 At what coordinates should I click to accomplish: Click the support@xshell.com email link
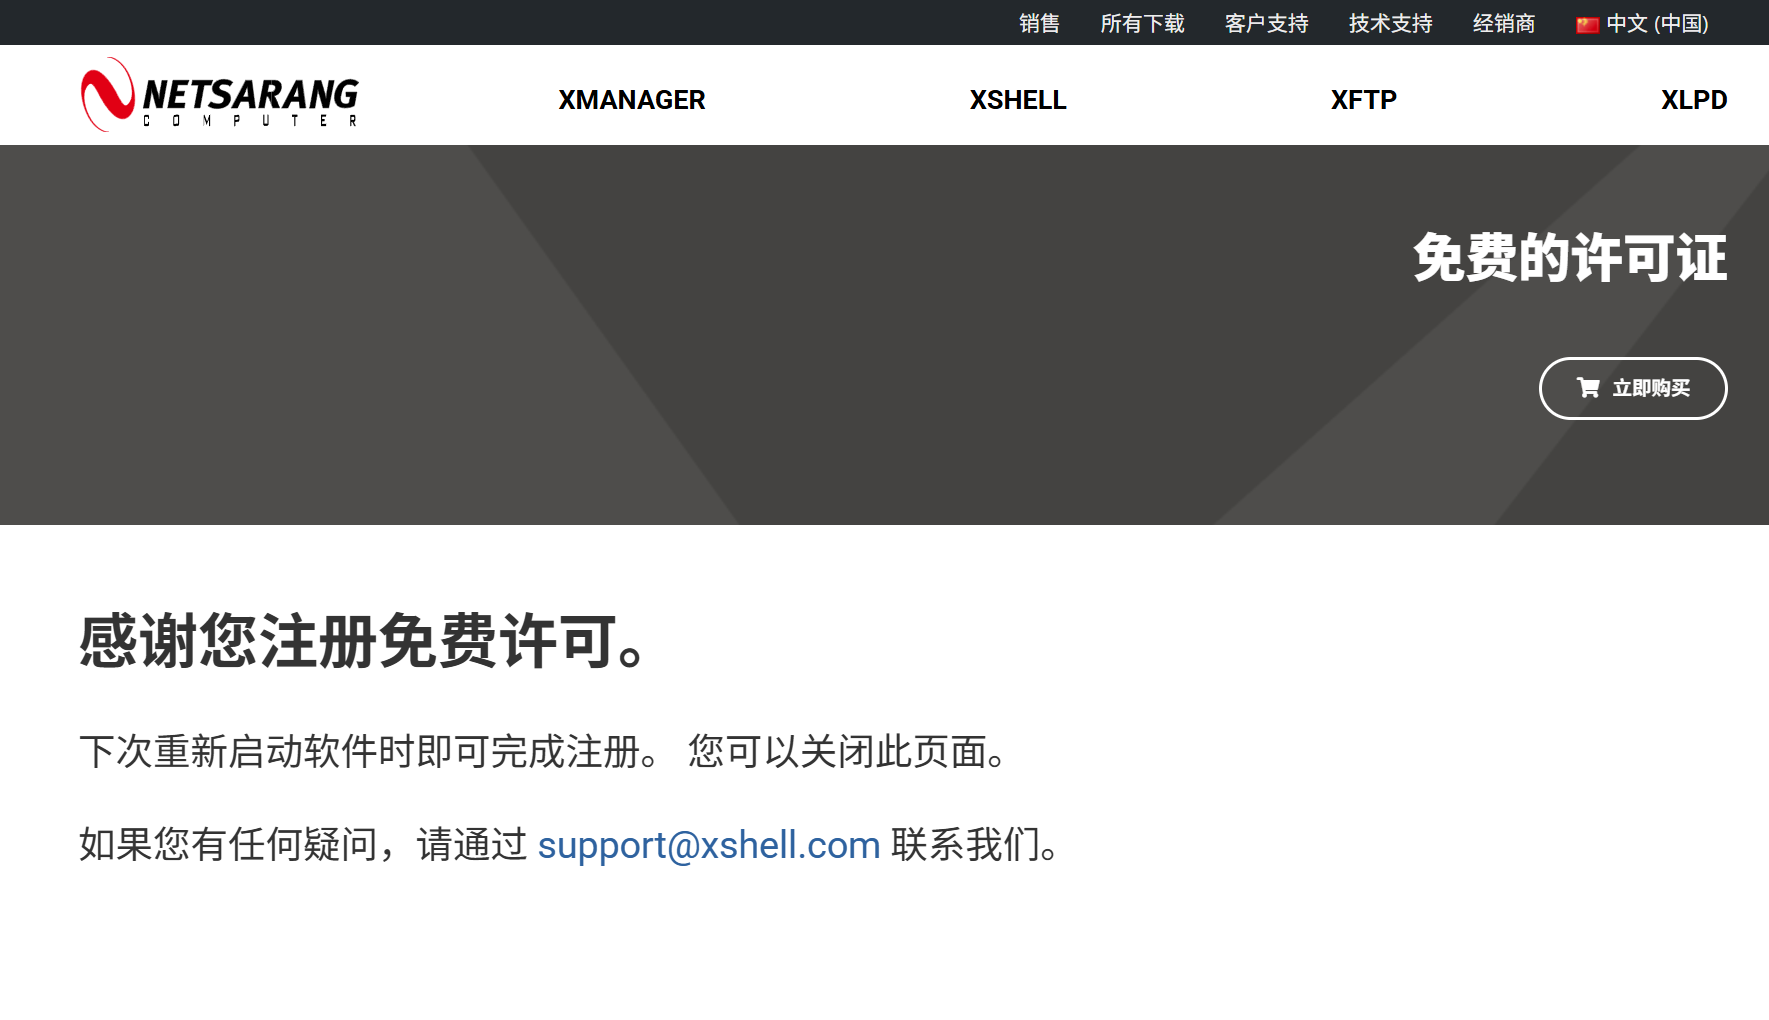pyautogui.click(x=709, y=845)
